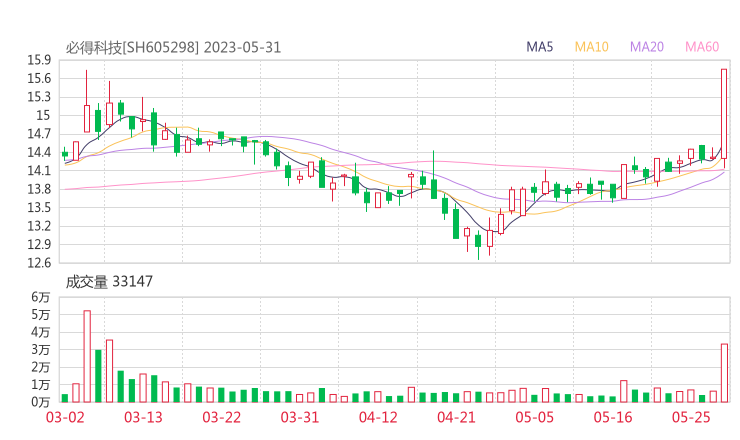Click the MA5 legend label
740x440 pixels.
[x=539, y=47]
